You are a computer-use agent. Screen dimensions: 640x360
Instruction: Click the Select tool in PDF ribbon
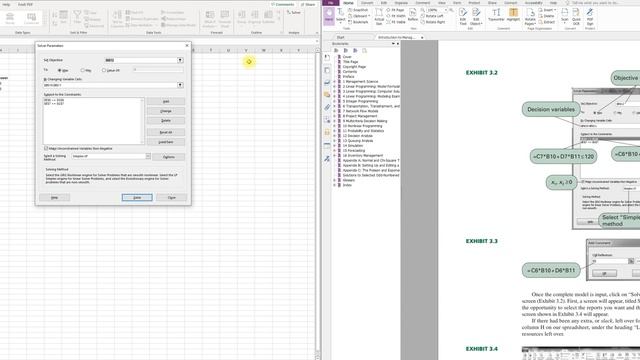click(x=340, y=16)
